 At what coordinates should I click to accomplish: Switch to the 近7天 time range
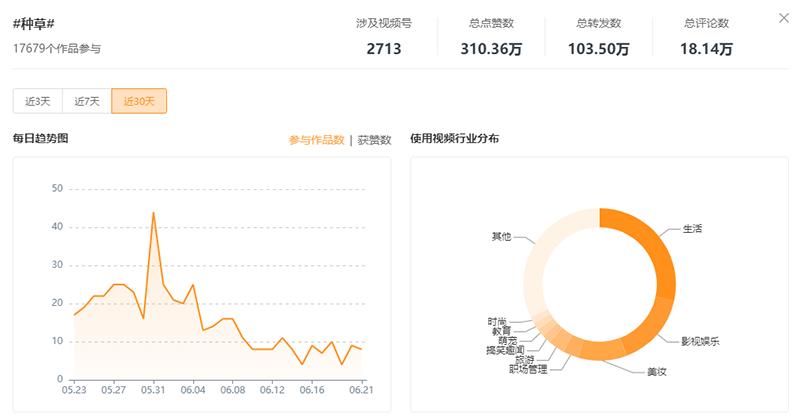(86, 101)
